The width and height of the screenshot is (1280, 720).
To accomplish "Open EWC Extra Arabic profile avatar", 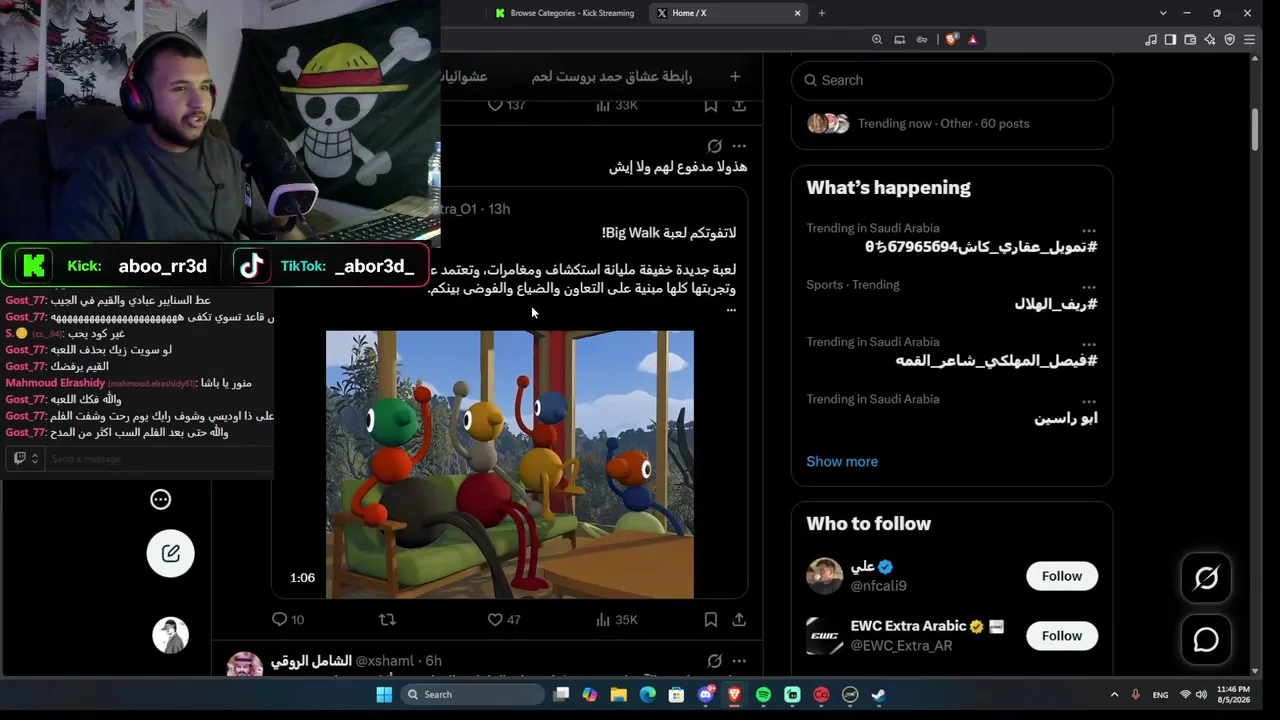I will click(x=825, y=636).
